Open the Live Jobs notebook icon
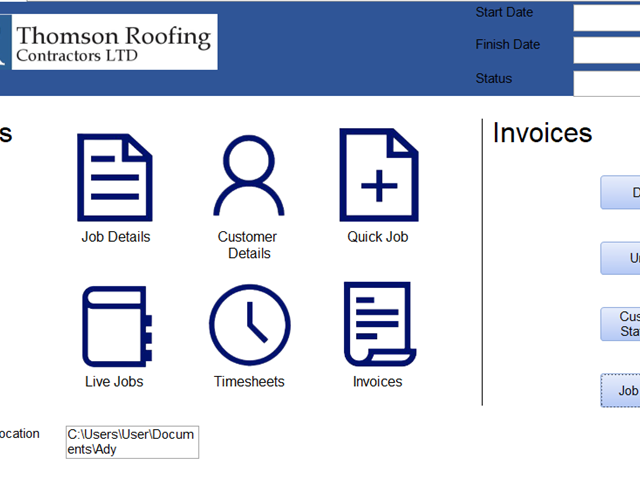The image size is (640, 492). 115,327
